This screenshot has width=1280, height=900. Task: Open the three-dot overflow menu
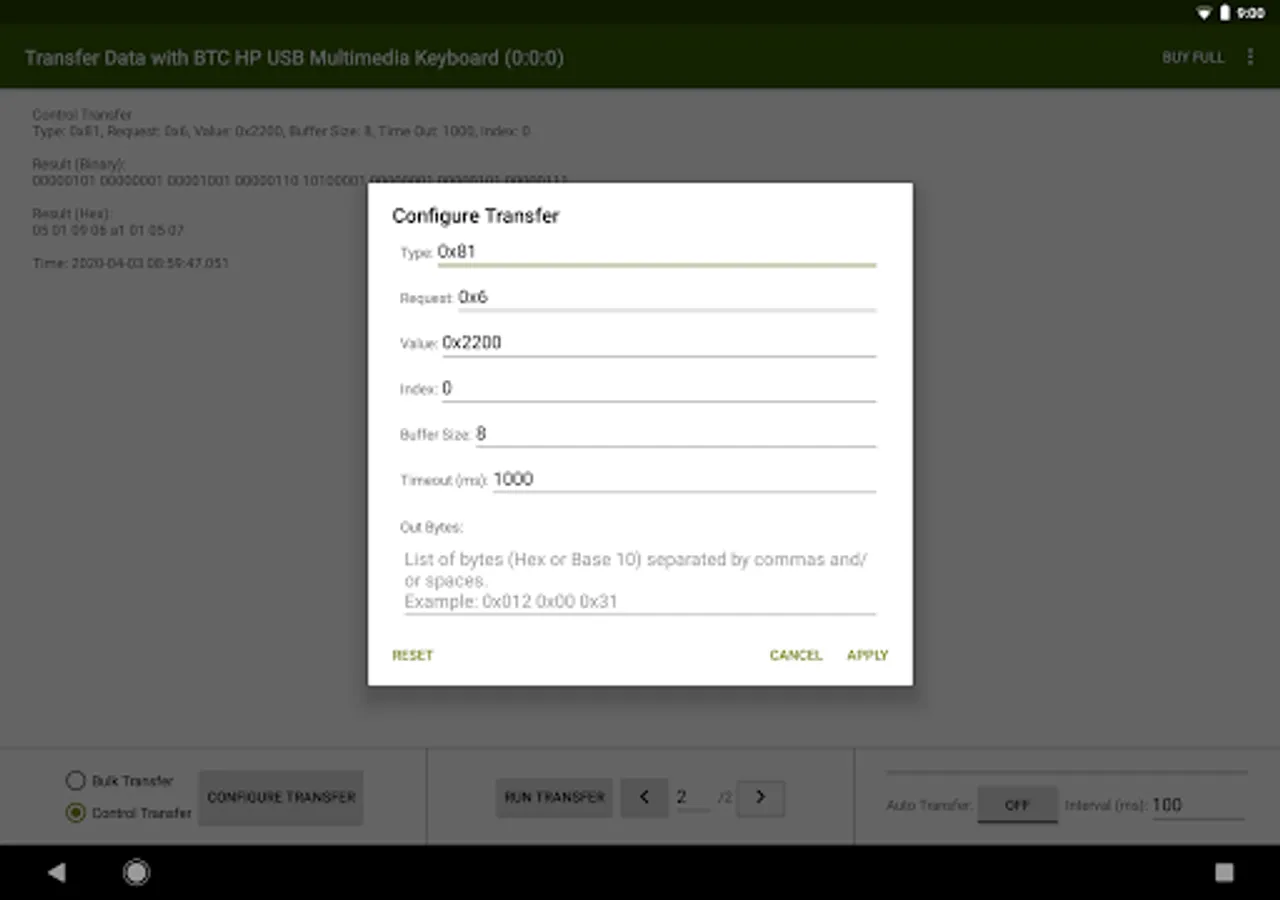point(1250,57)
